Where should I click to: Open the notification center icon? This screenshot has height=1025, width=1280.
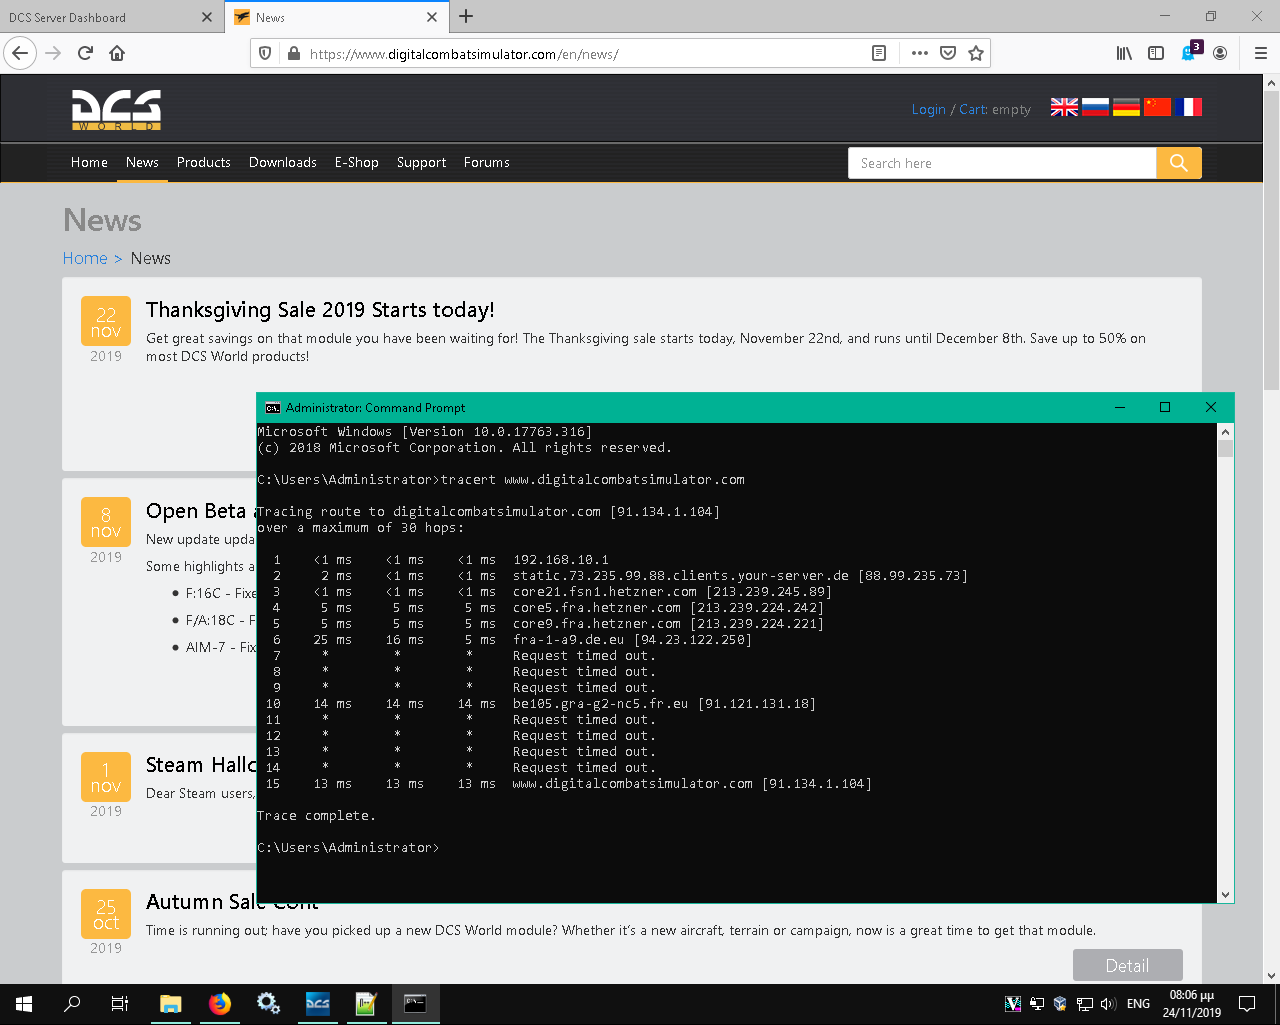click(x=1247, y=1004)
